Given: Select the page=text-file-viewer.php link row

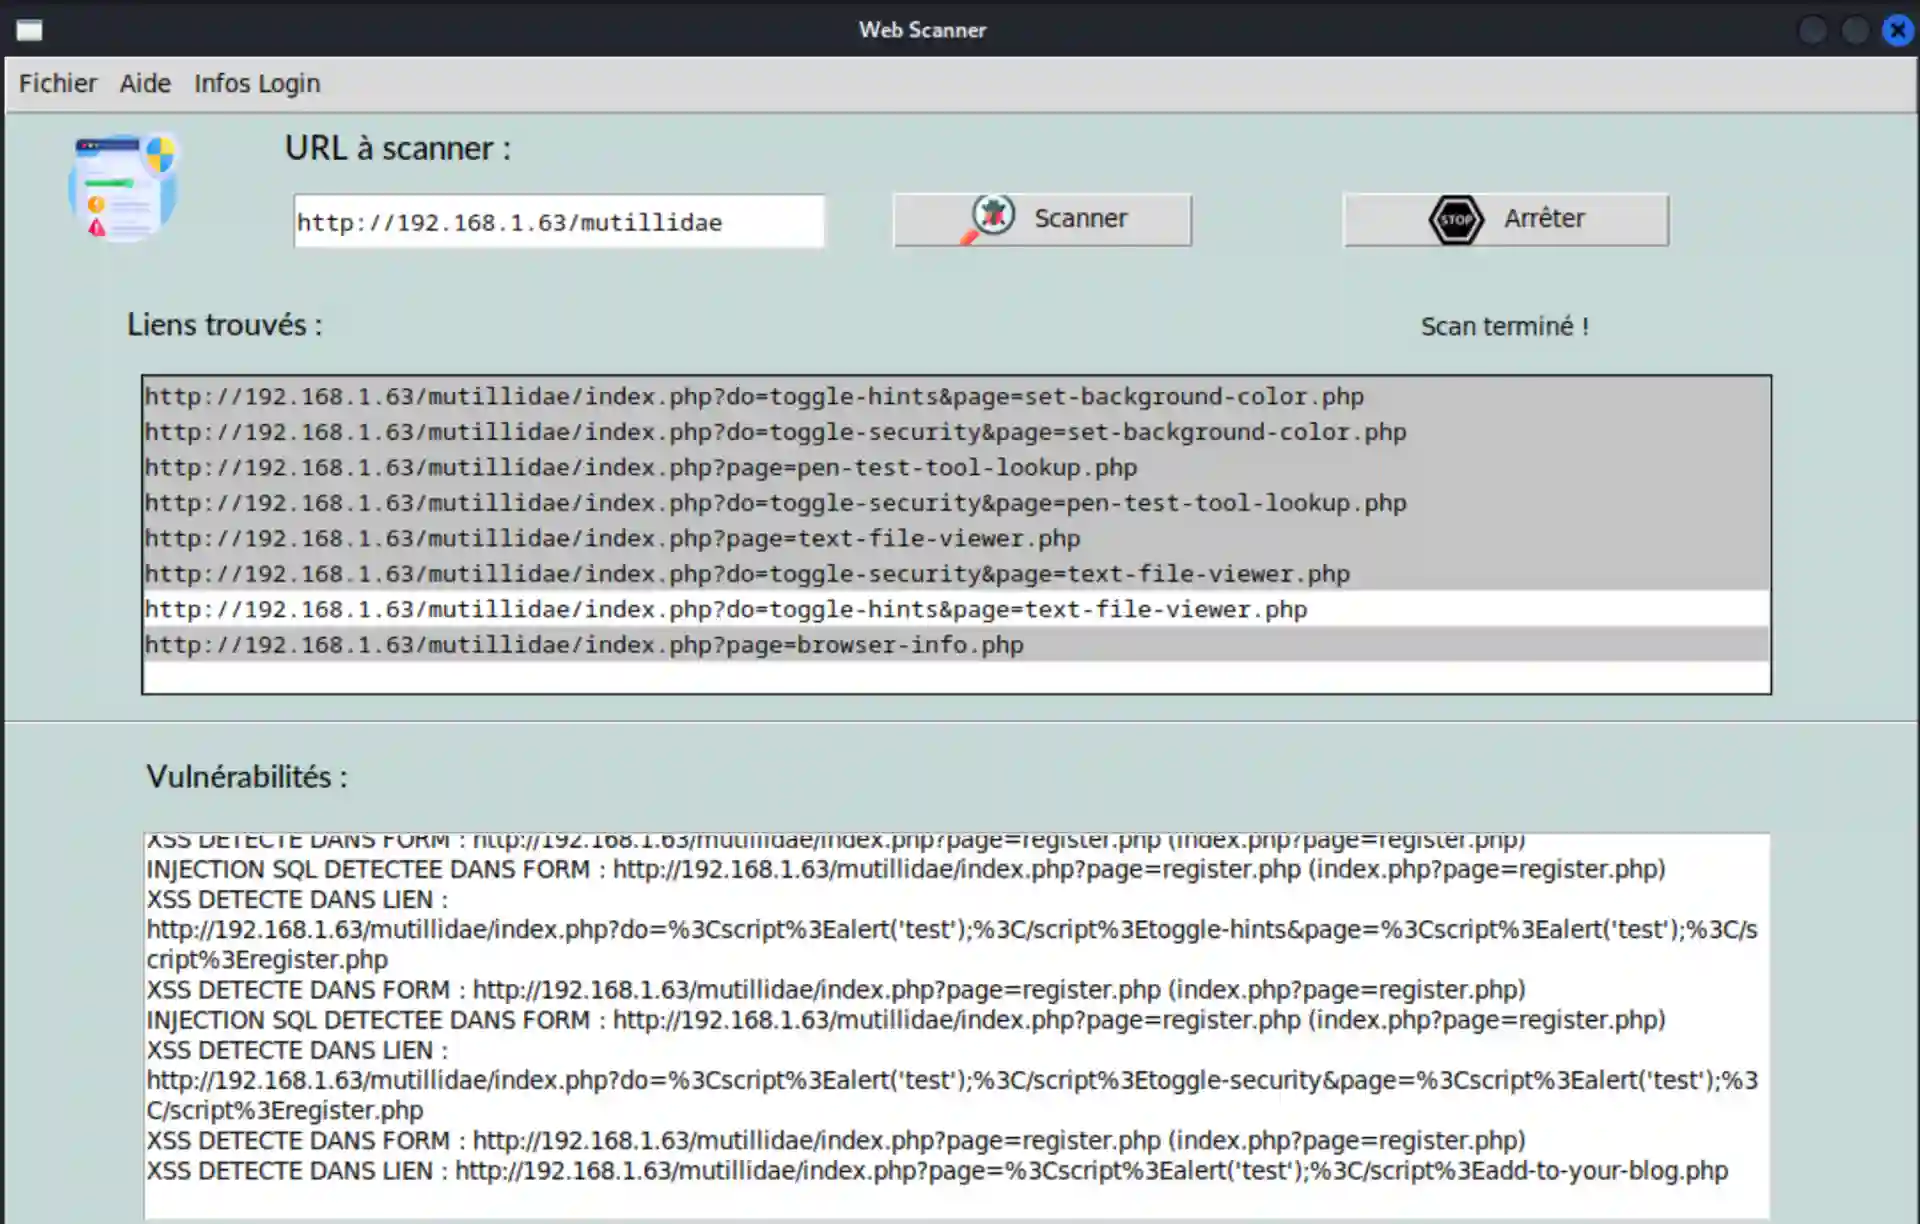Looking at the screenshot, I should 612,538.
